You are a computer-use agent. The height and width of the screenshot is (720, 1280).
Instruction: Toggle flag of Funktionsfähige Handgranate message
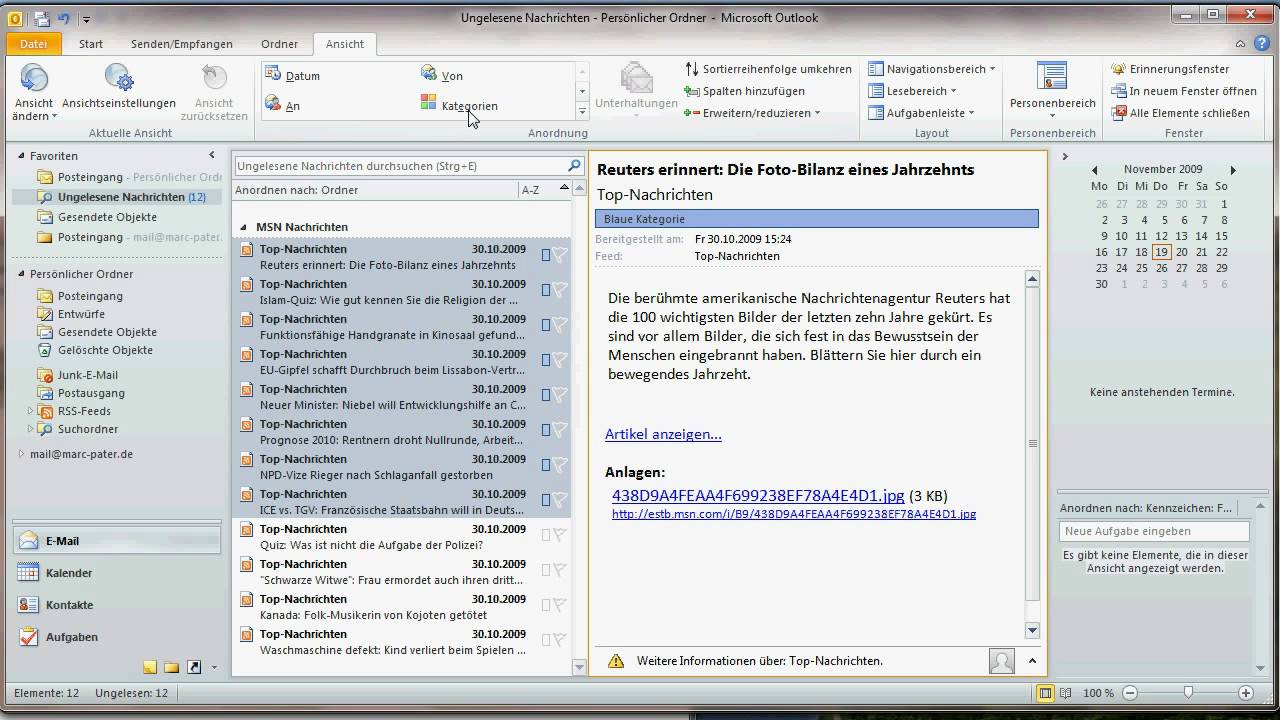tap(560, 325)
